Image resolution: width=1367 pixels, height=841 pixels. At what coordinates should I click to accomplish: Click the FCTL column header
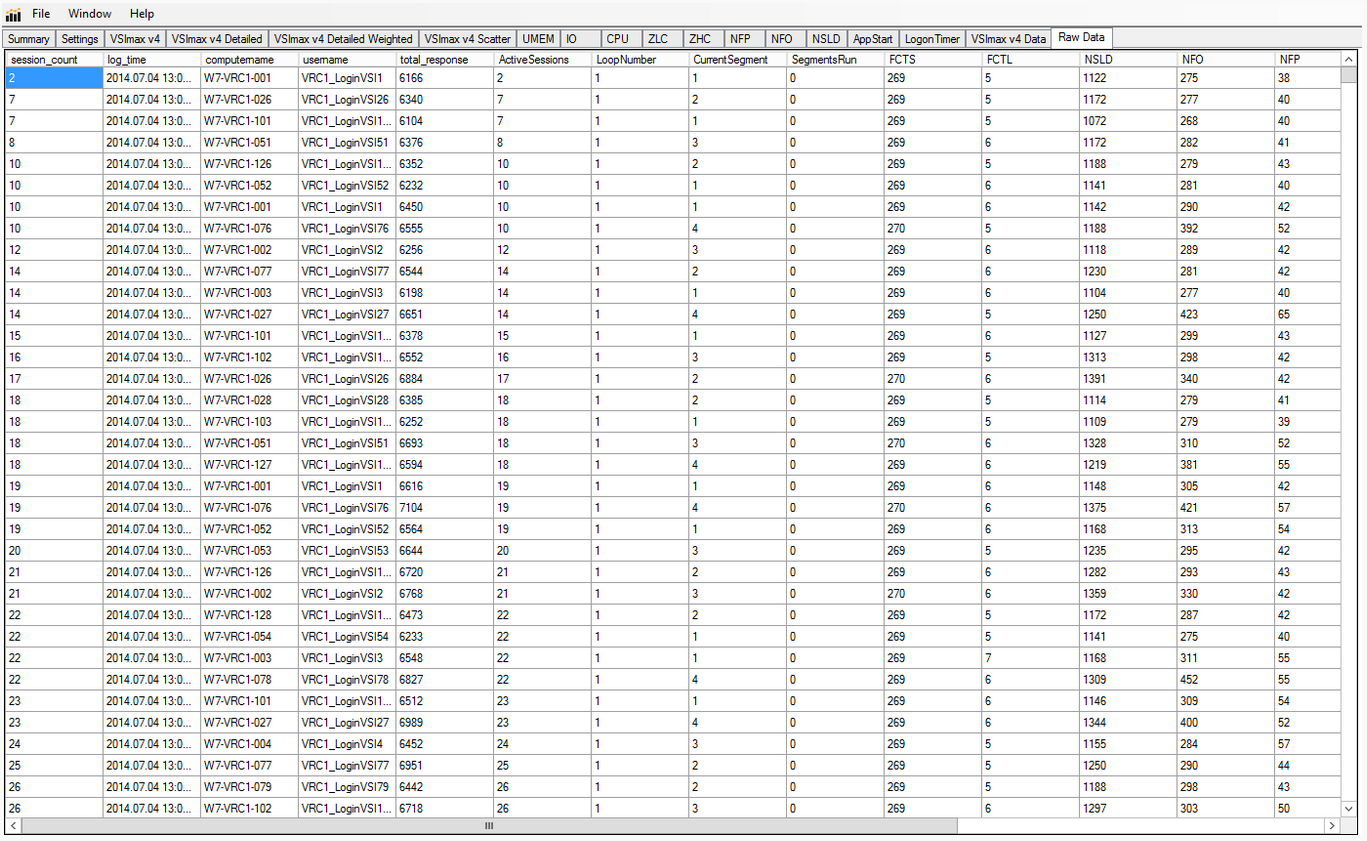pos(1031,60)
